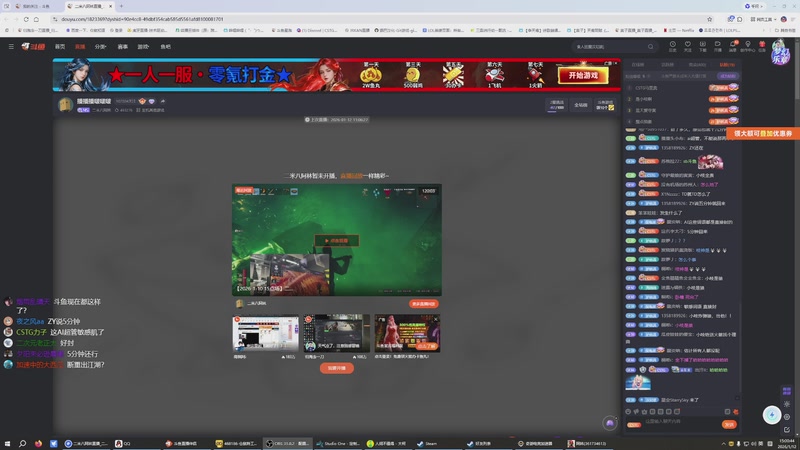
Task: Open the Windows Start menu
Action: point(7,443)
